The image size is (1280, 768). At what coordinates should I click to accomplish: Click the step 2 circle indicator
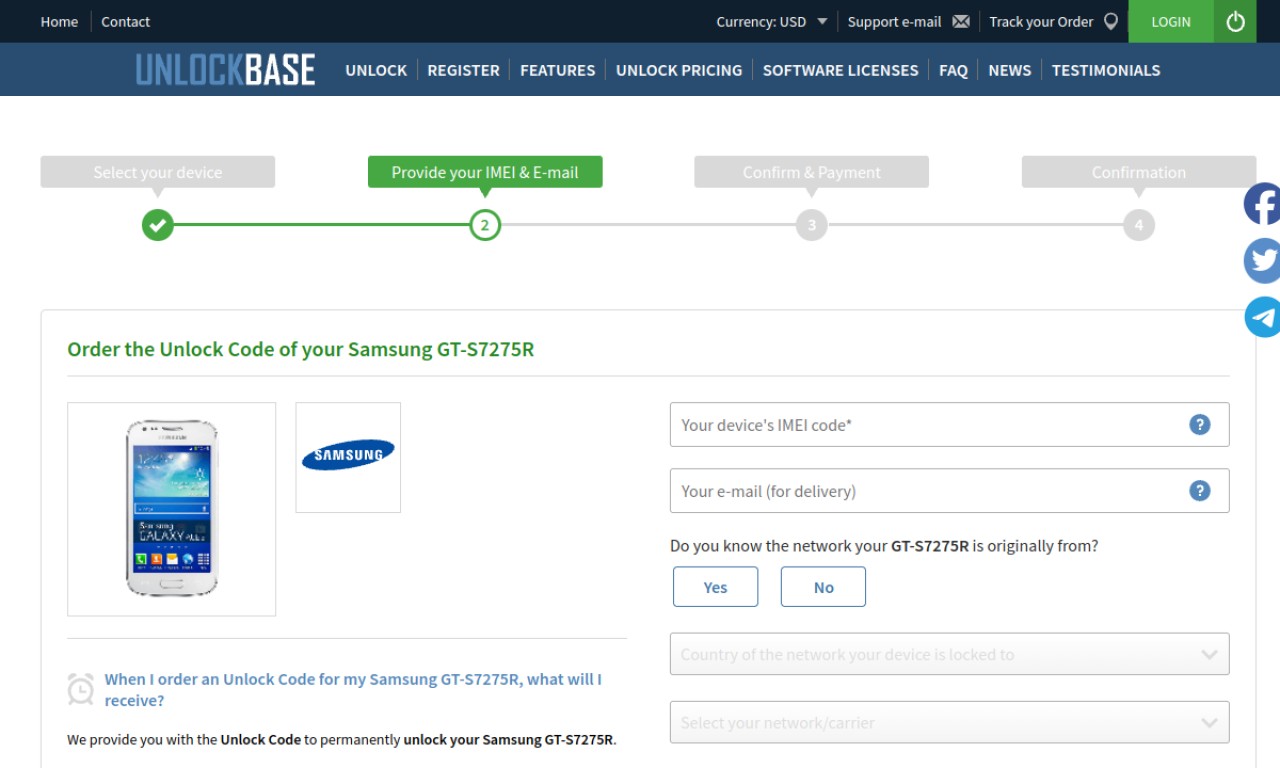tap(485, 225)
